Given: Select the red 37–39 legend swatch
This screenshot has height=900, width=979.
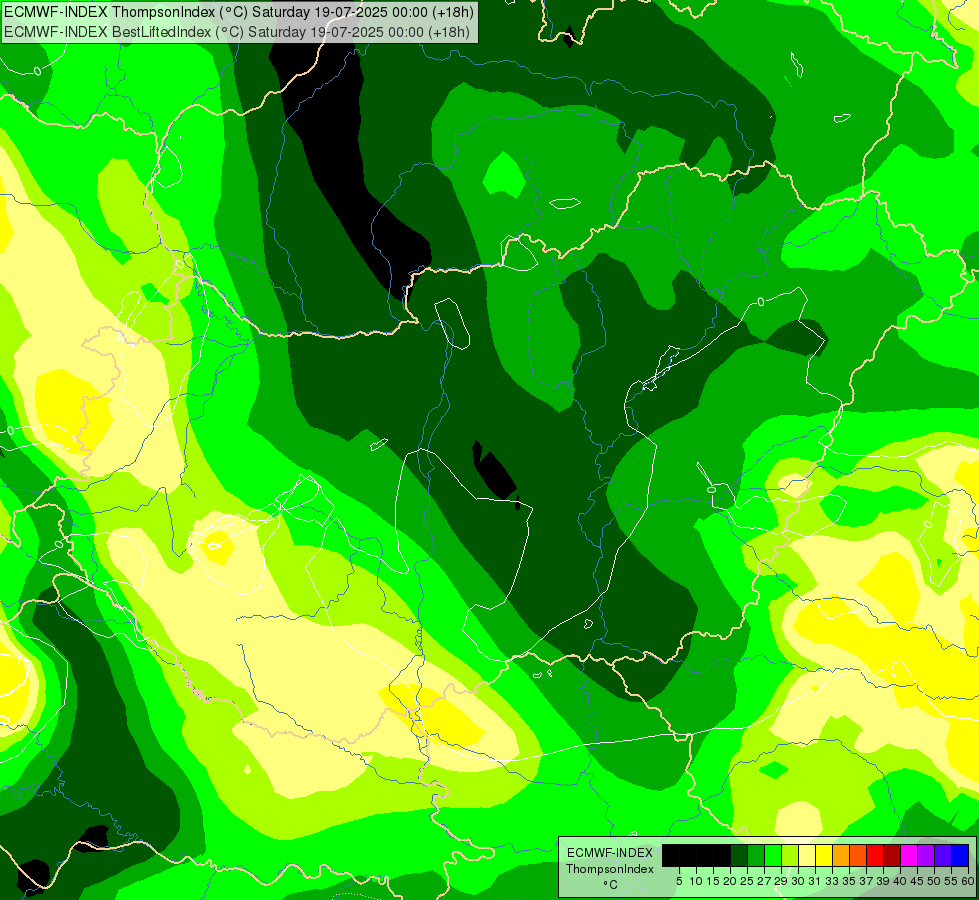Looking at the screenshot, I should [x=875, y=856].
